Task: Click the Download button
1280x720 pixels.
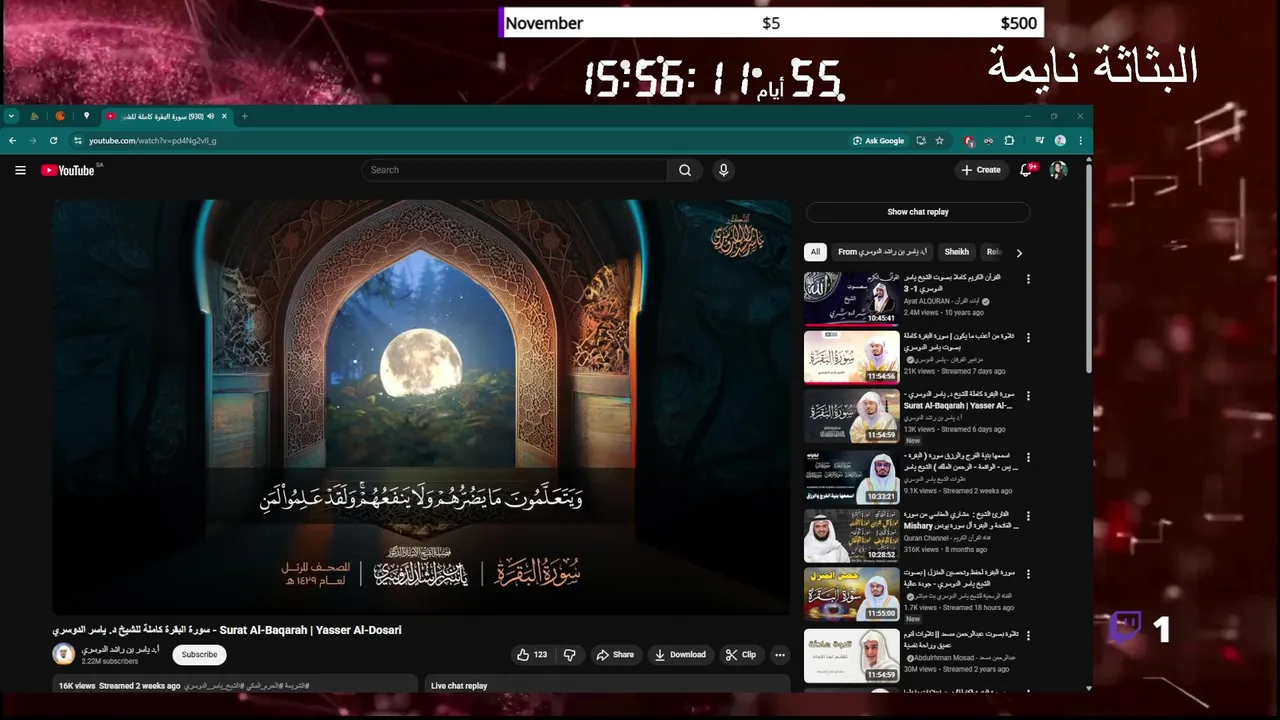Action: click(680, 655)
